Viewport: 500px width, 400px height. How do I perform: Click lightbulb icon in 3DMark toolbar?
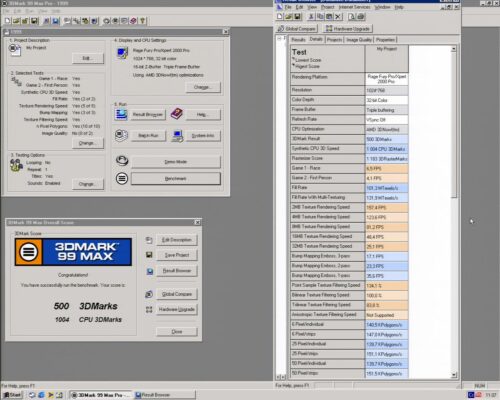click(142, 21)
